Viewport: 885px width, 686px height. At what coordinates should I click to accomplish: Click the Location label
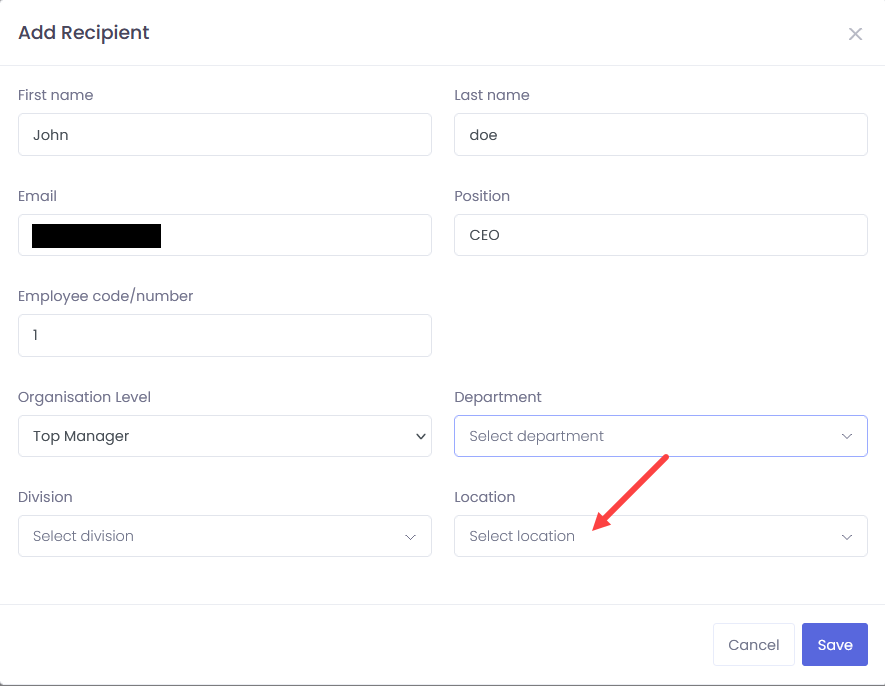click(x=485, y=497)
